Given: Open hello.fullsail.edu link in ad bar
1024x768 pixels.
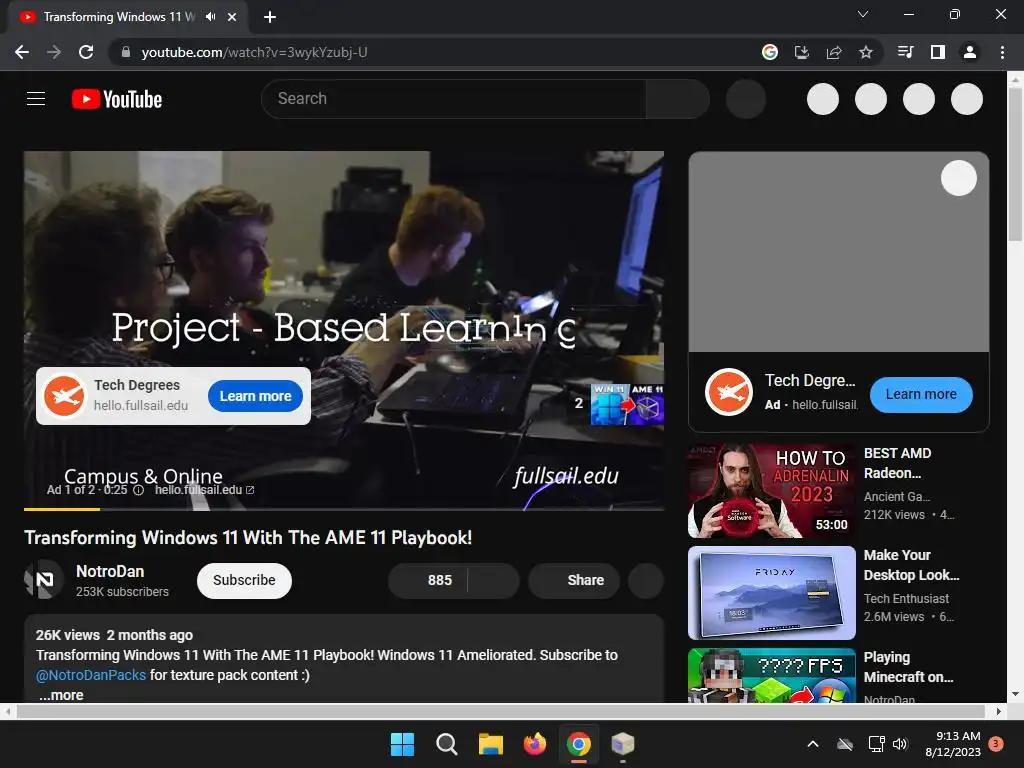Looking at the screenshot, I should click(204, 490).
